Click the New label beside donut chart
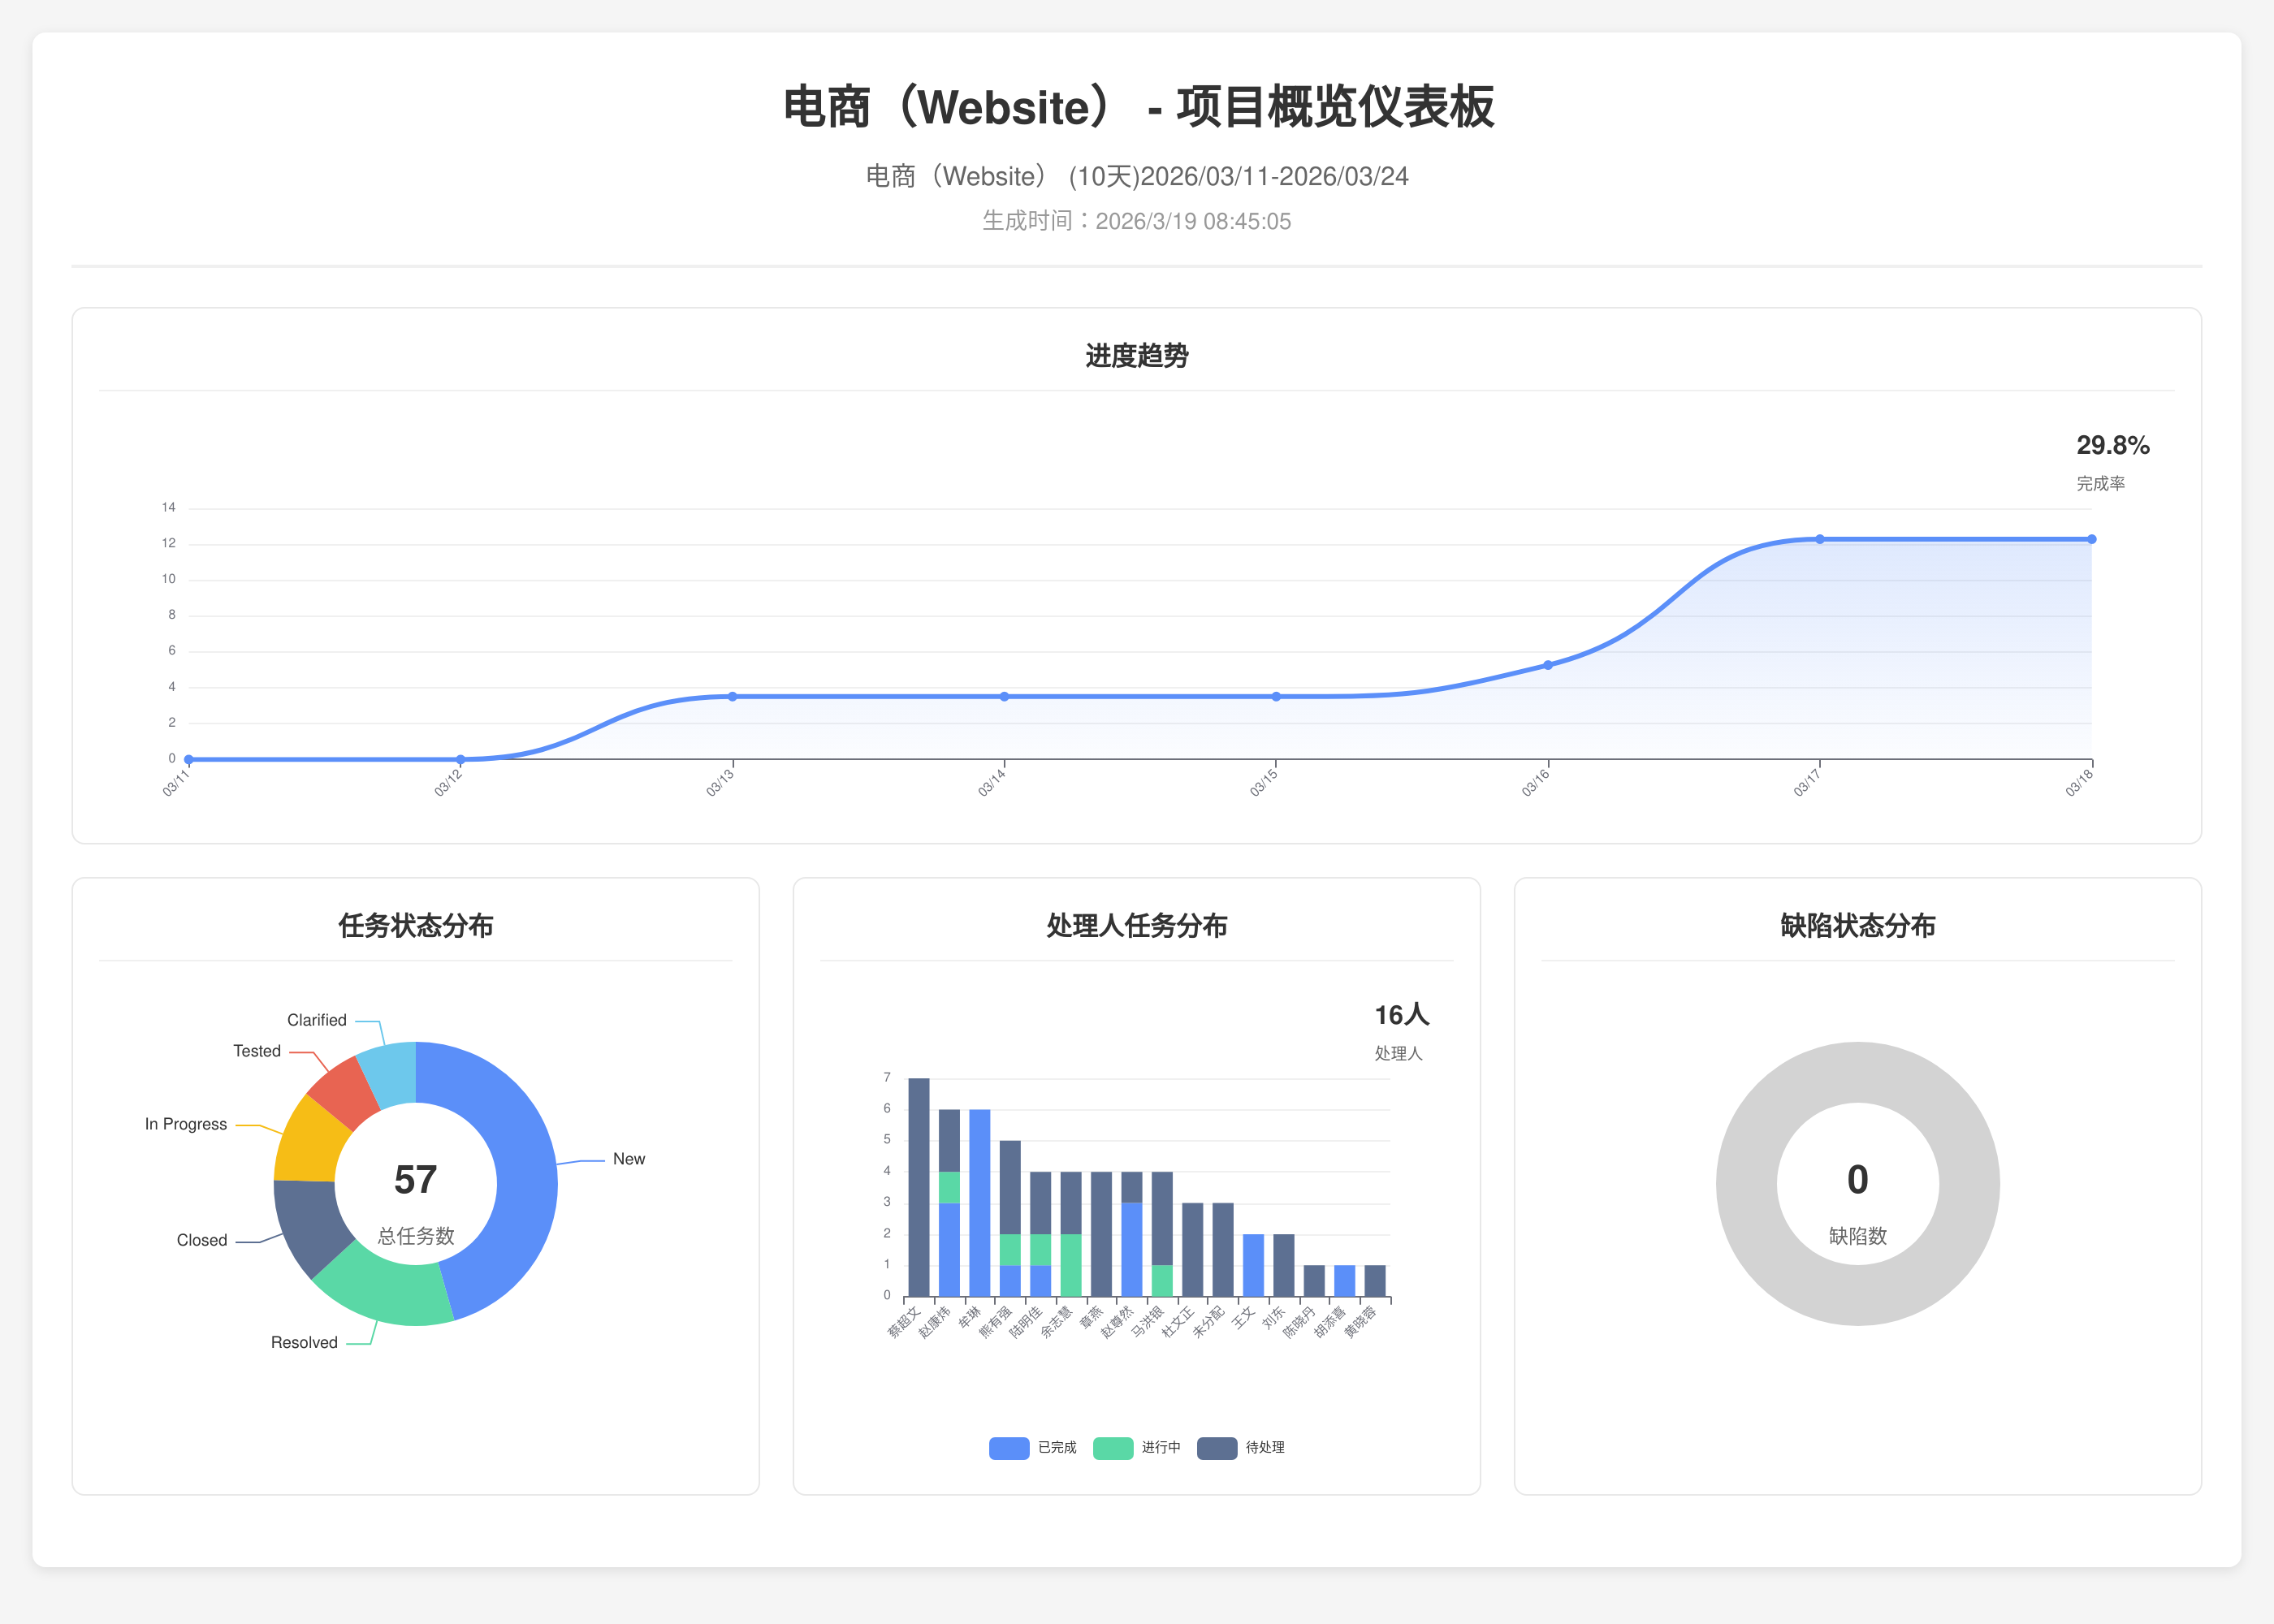Image resolution: width=2274 pixels, height=1624 pixels. [x=628, y=1159]
